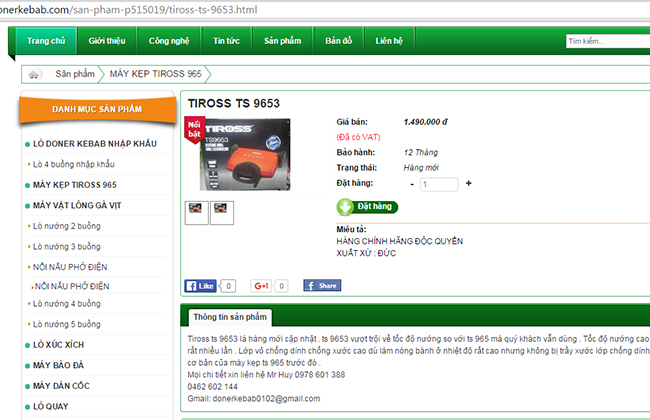Viewport: 650px width, 420px height.
Task: Share product via Facebook Share button
Action: [x=322, y=286]
